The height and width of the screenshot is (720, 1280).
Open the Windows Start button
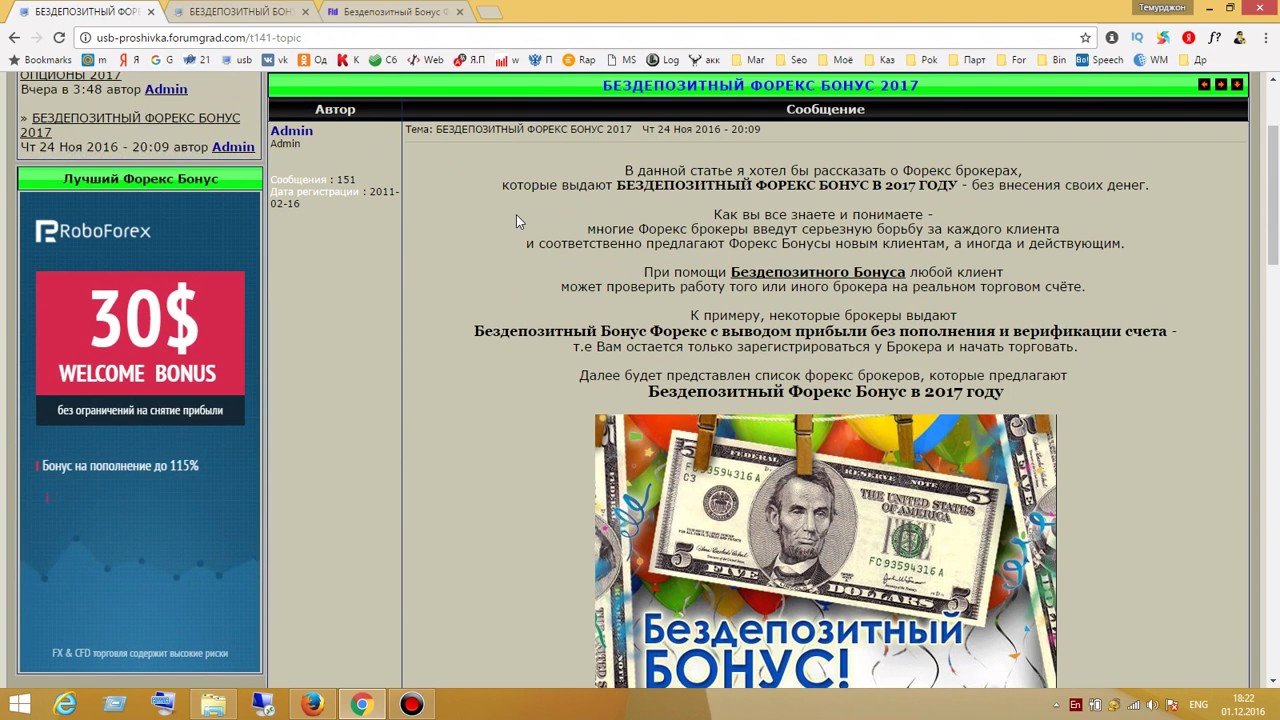coord(19,704)
